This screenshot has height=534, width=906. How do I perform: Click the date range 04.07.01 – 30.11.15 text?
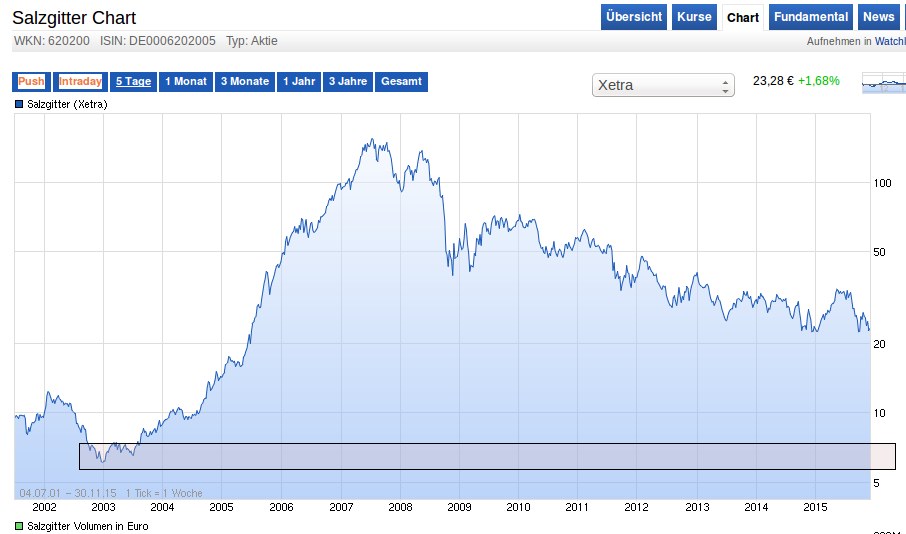coord(68,493)
